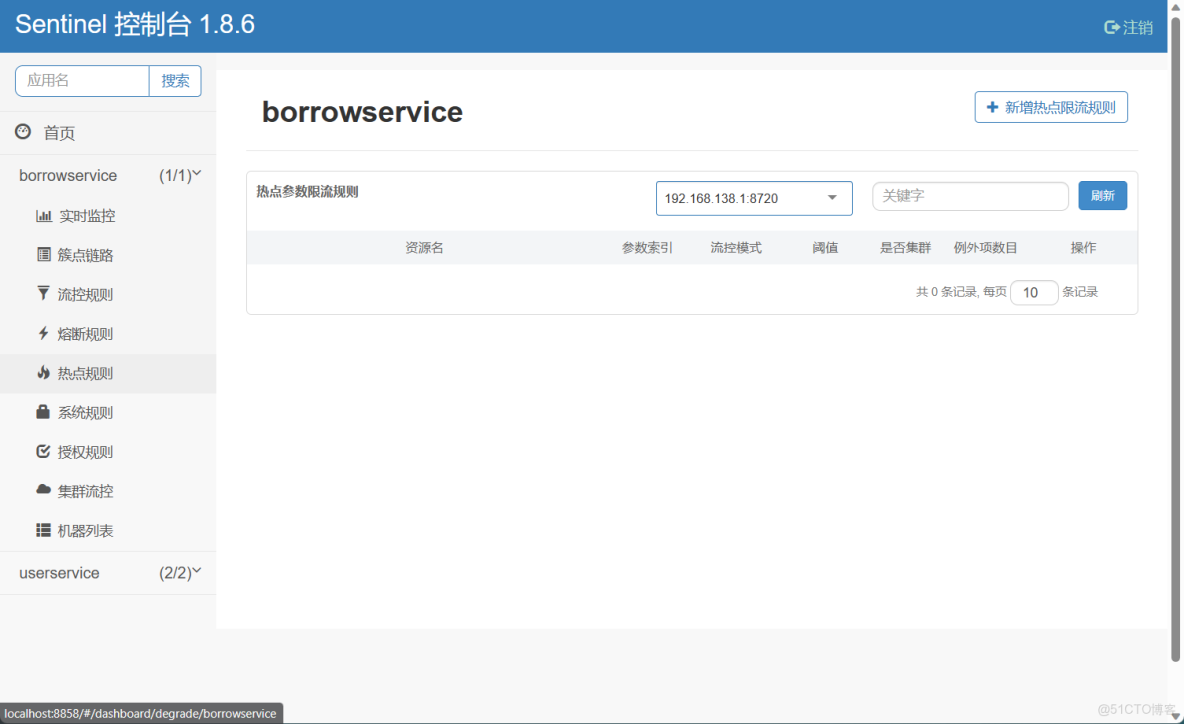Select the 热点规则 flame icon

pos(44,372)
